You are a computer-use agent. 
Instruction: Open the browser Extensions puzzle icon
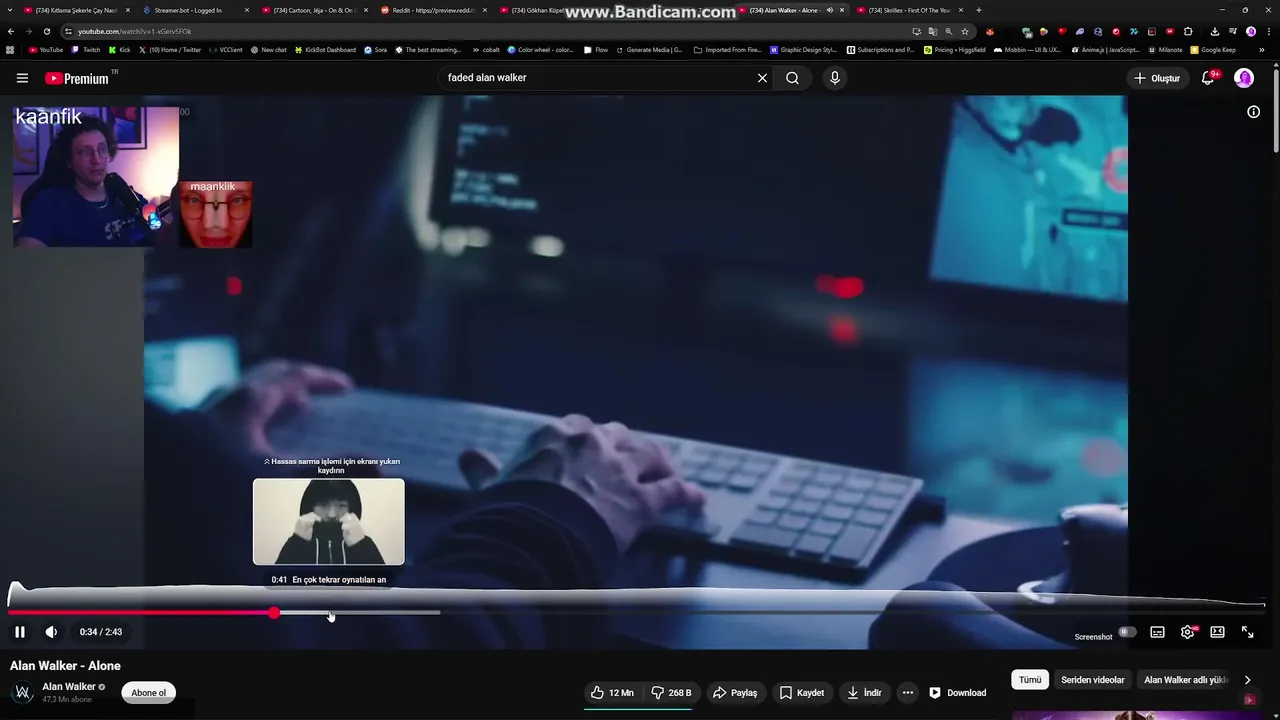[1188, 31]
